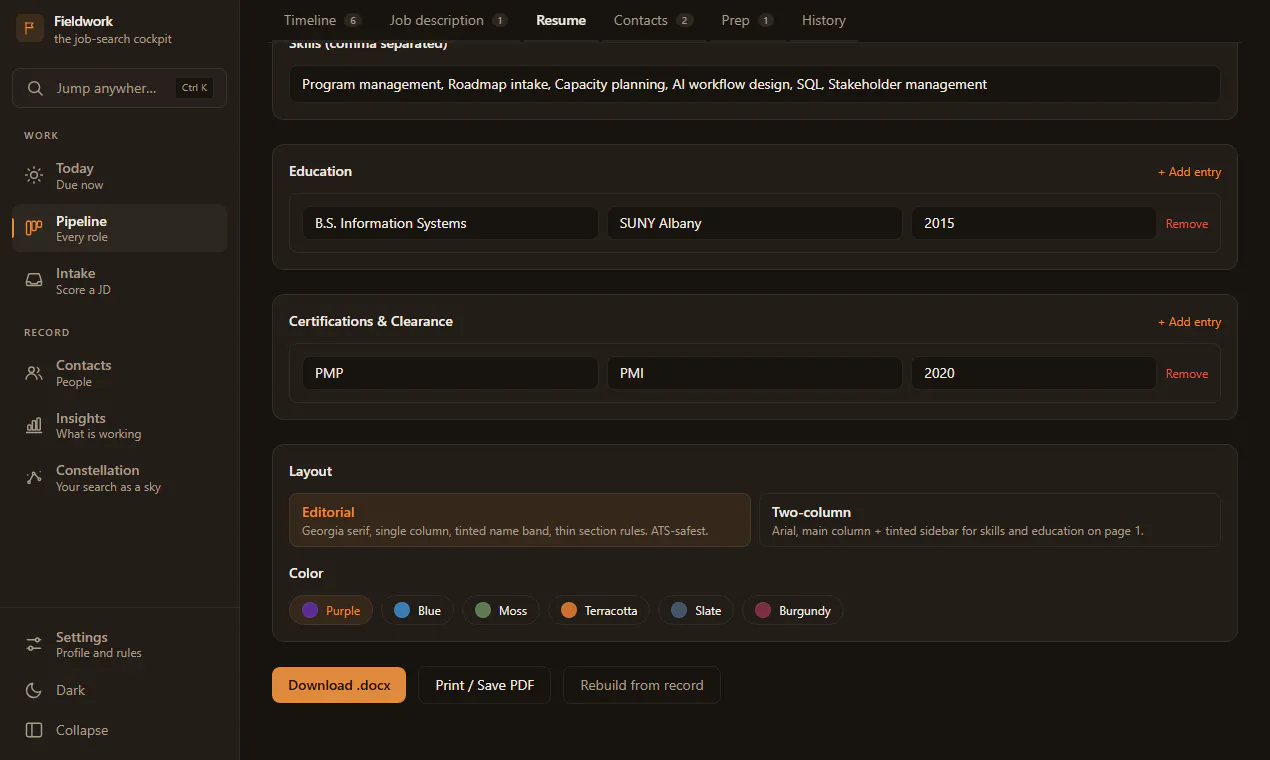The height and width of the screenshot is (760, 1270).
Task: Click the Fieldwork flag logo icon
Action: click(30, 28)
